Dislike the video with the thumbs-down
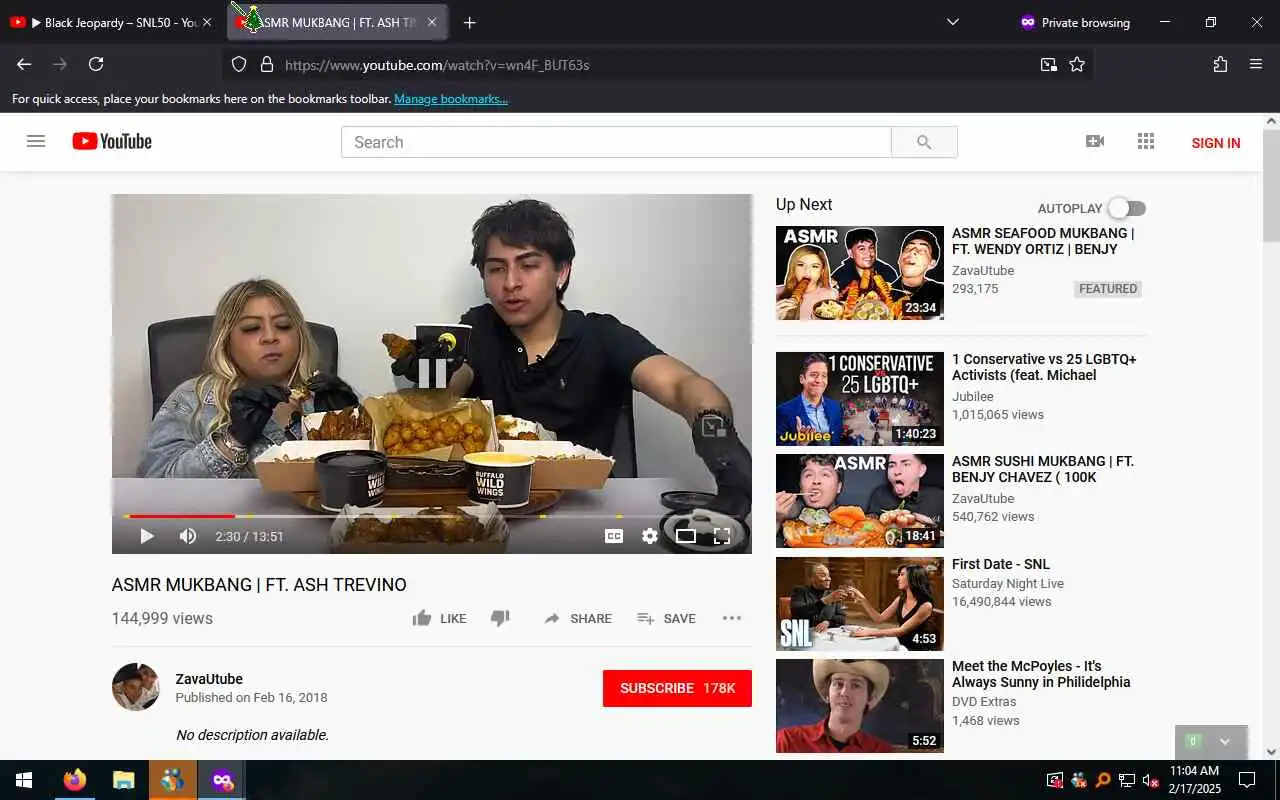The width and height of the screenshot is (1280, 800). coord(500,618)
